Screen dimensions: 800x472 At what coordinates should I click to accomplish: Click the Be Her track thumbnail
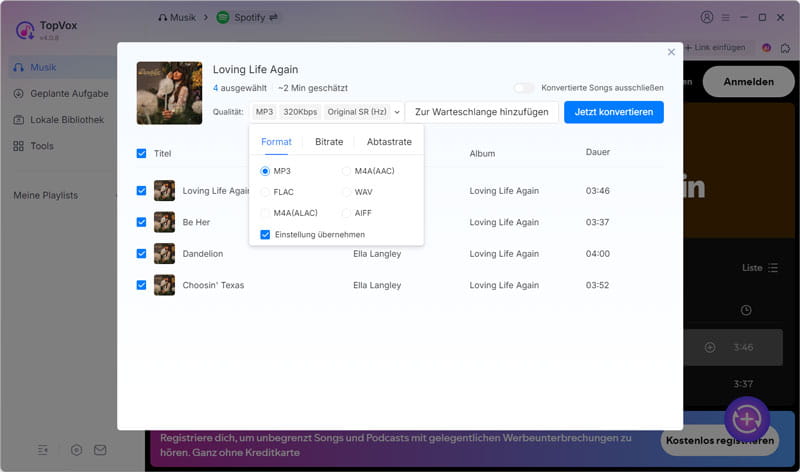point(164,222)
